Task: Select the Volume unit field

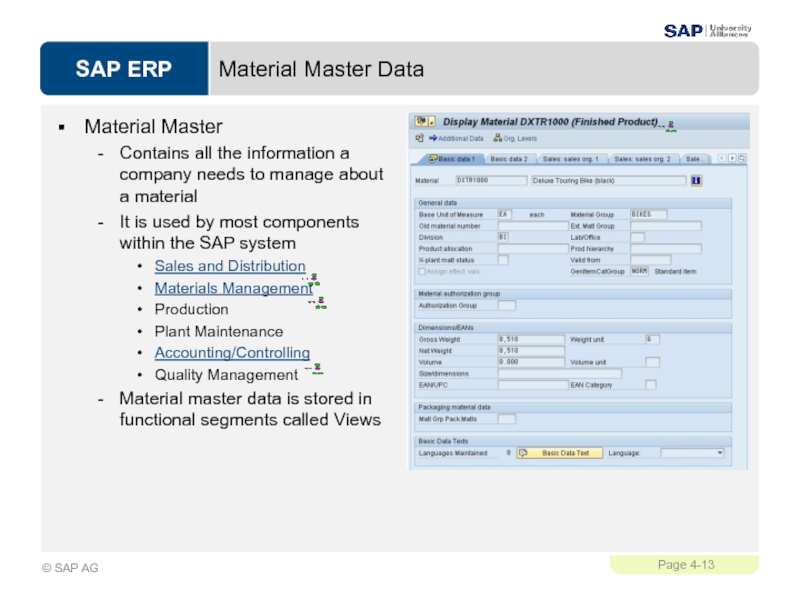Action: tap(653, 362)
